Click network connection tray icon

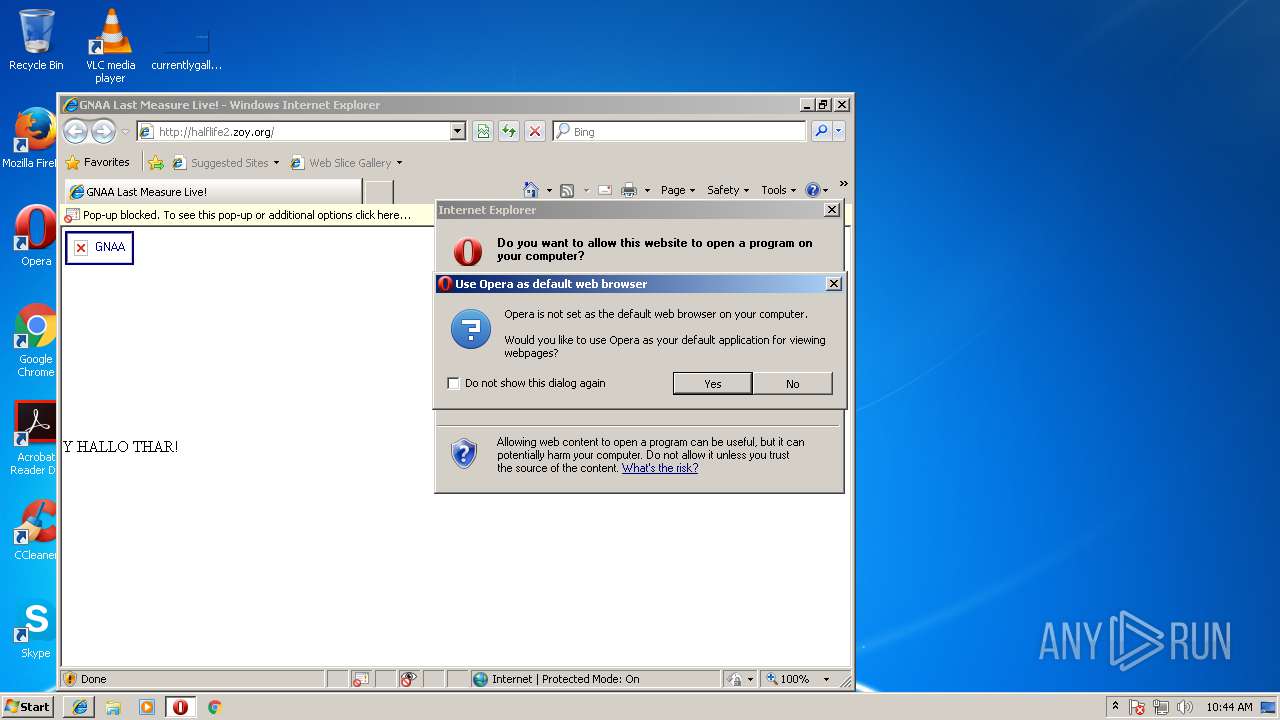pyautogui.click(x=1161, y=707)
